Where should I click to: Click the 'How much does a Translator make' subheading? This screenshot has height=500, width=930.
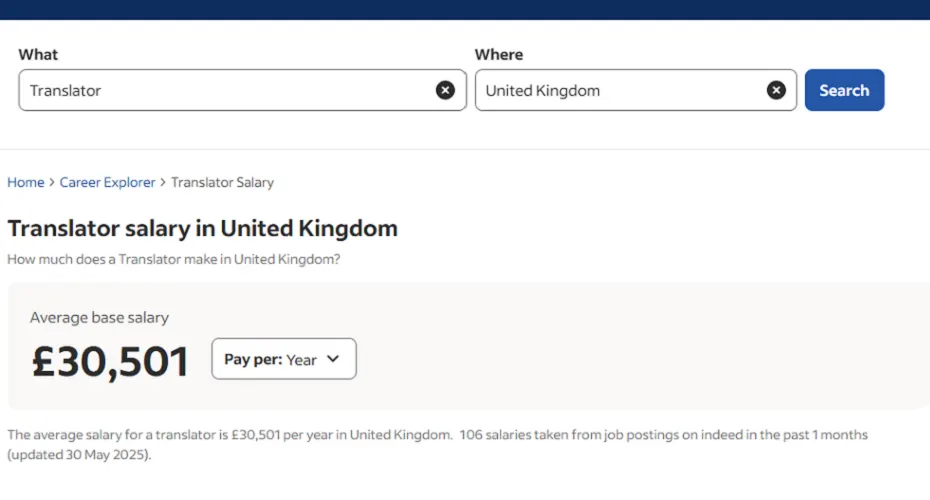[173, 259]
